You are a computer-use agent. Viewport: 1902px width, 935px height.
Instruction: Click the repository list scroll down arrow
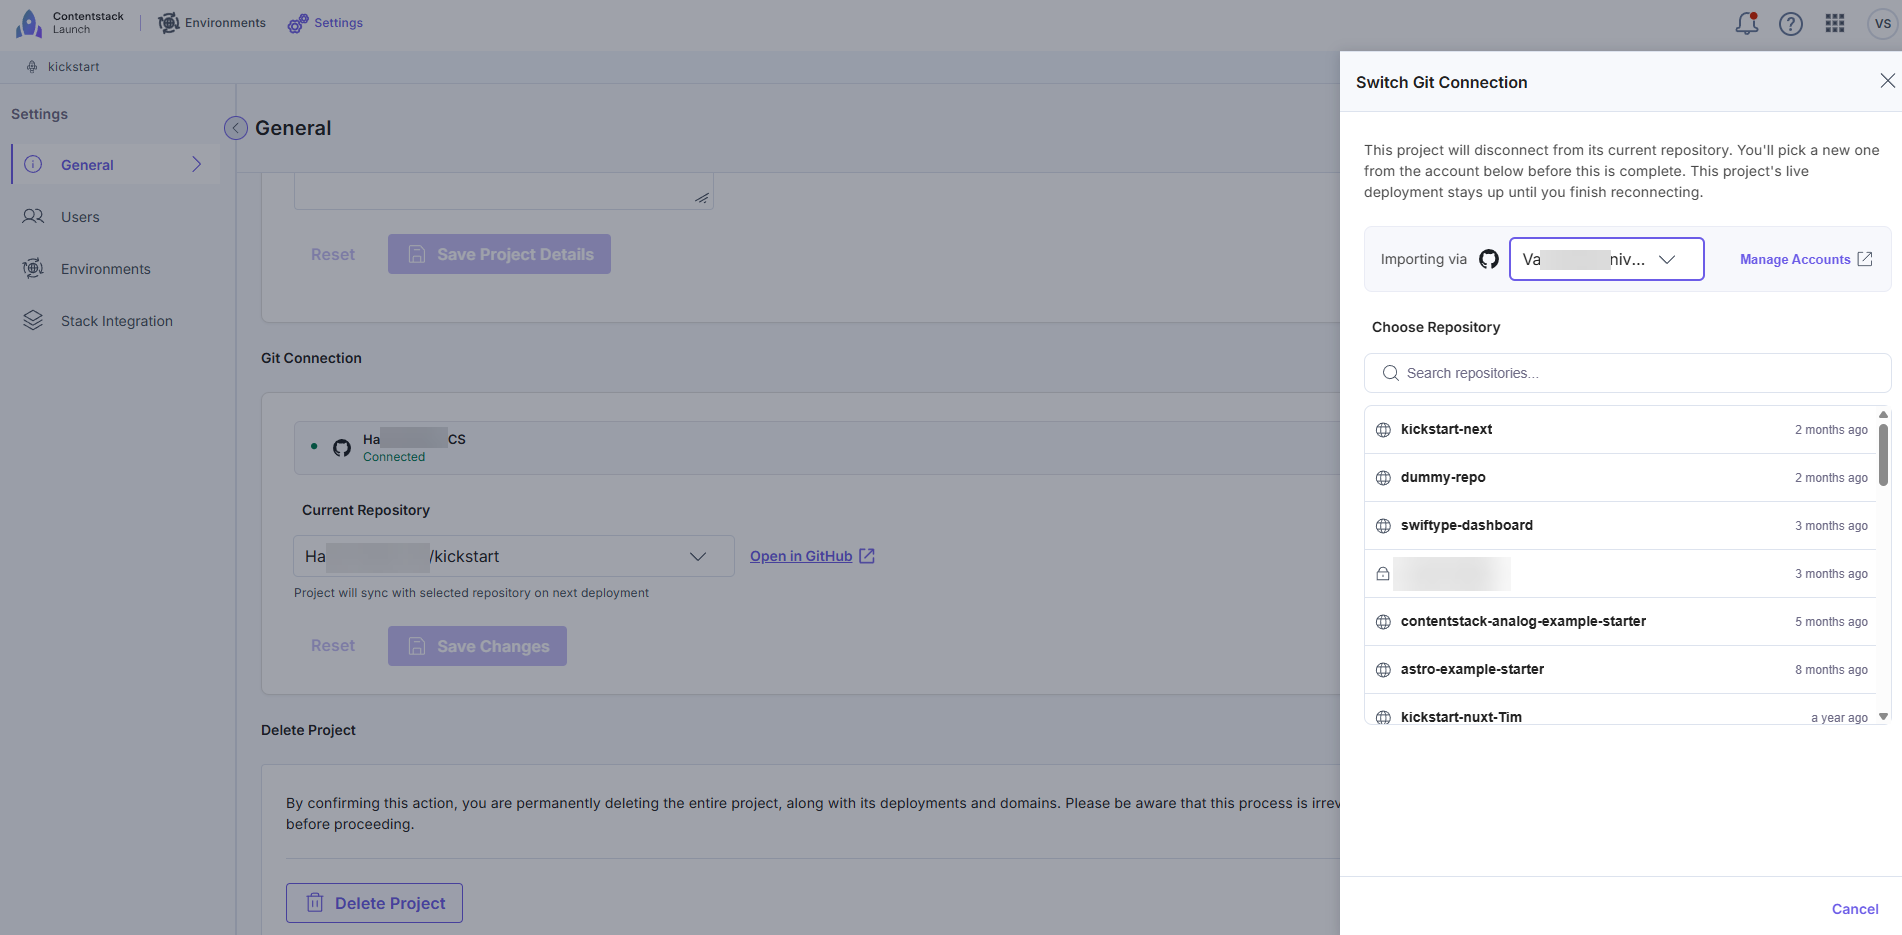coord(1883,716)
